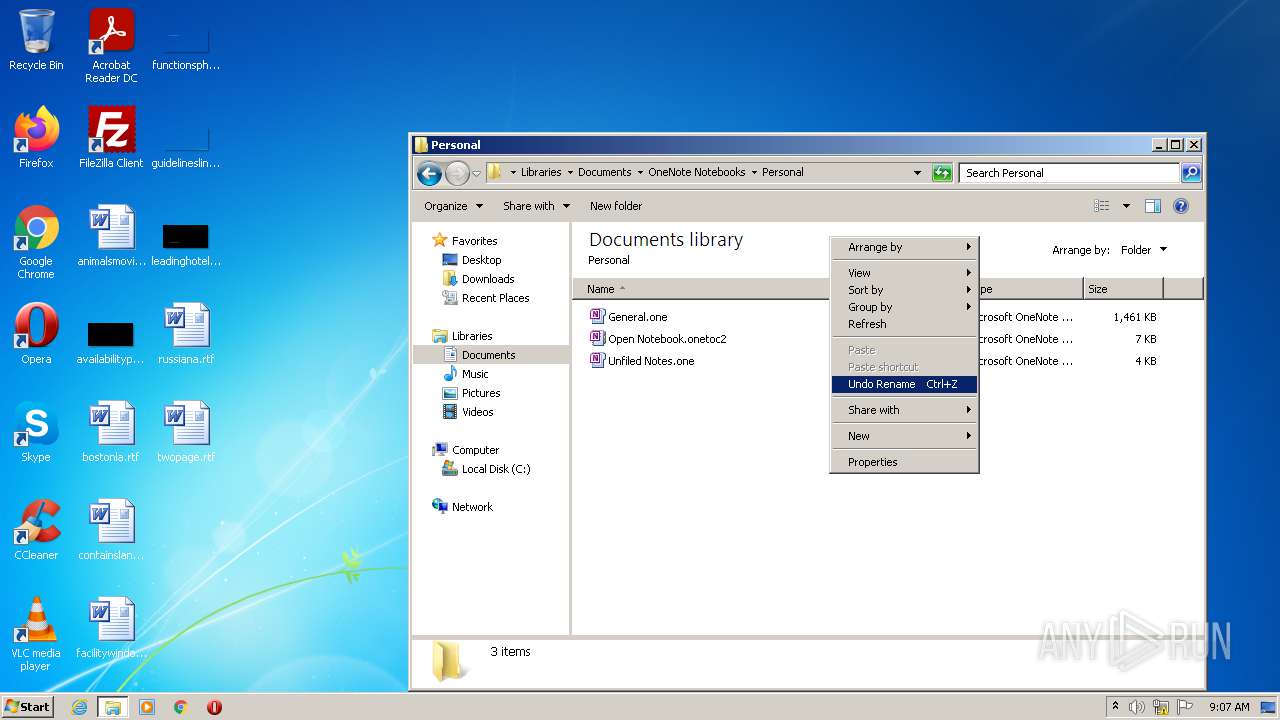1280x720 pixels.
Task: Open FileZilla Client desktop shortcut
Action: (111, 137)
